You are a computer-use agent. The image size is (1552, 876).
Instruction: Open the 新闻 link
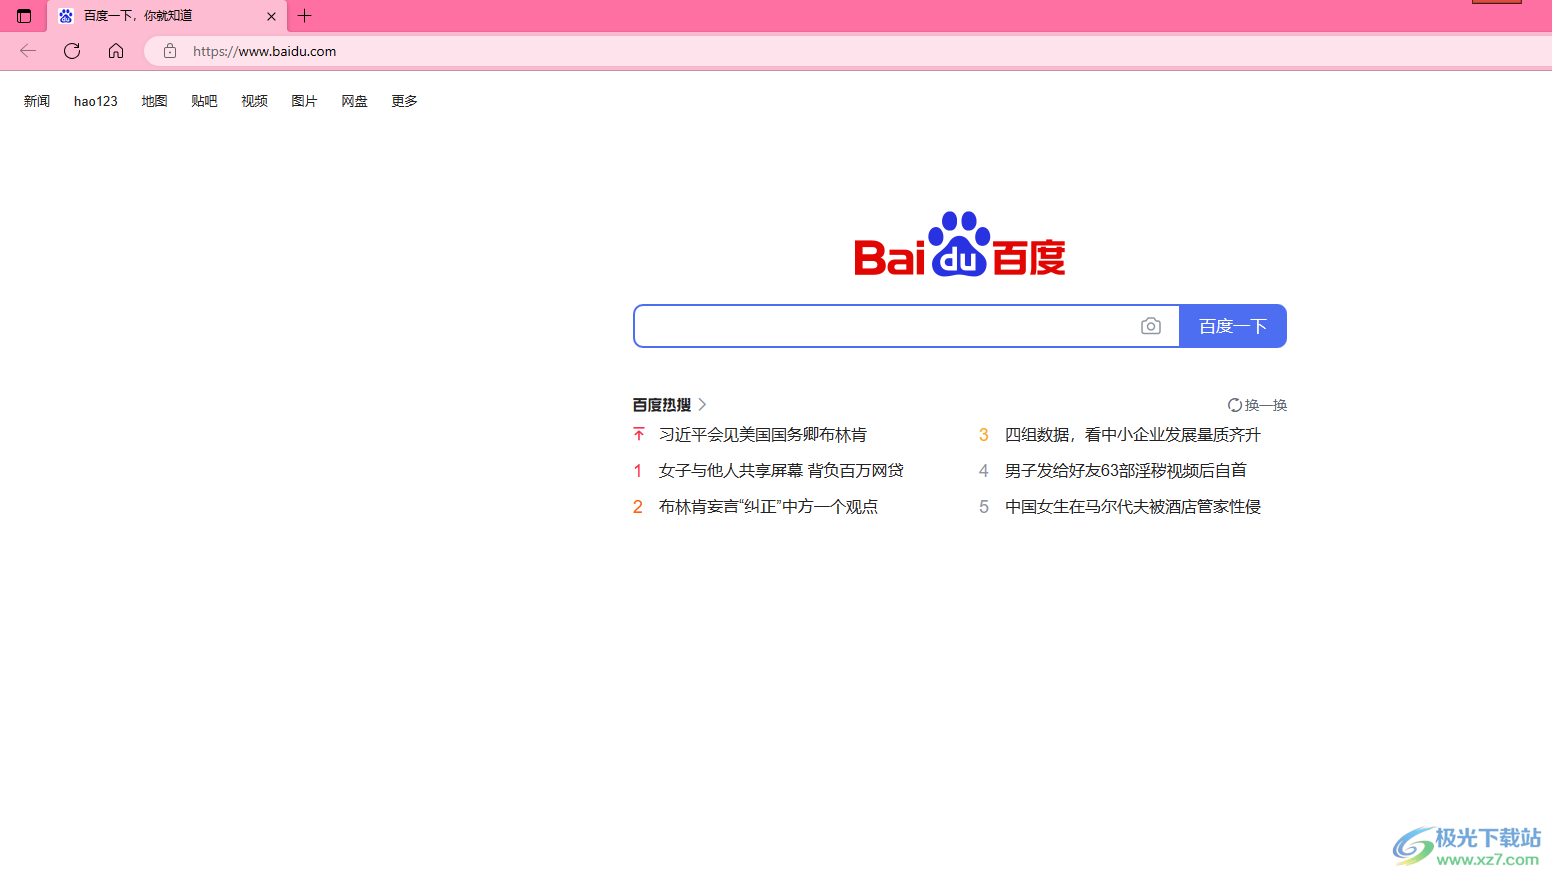37,101
